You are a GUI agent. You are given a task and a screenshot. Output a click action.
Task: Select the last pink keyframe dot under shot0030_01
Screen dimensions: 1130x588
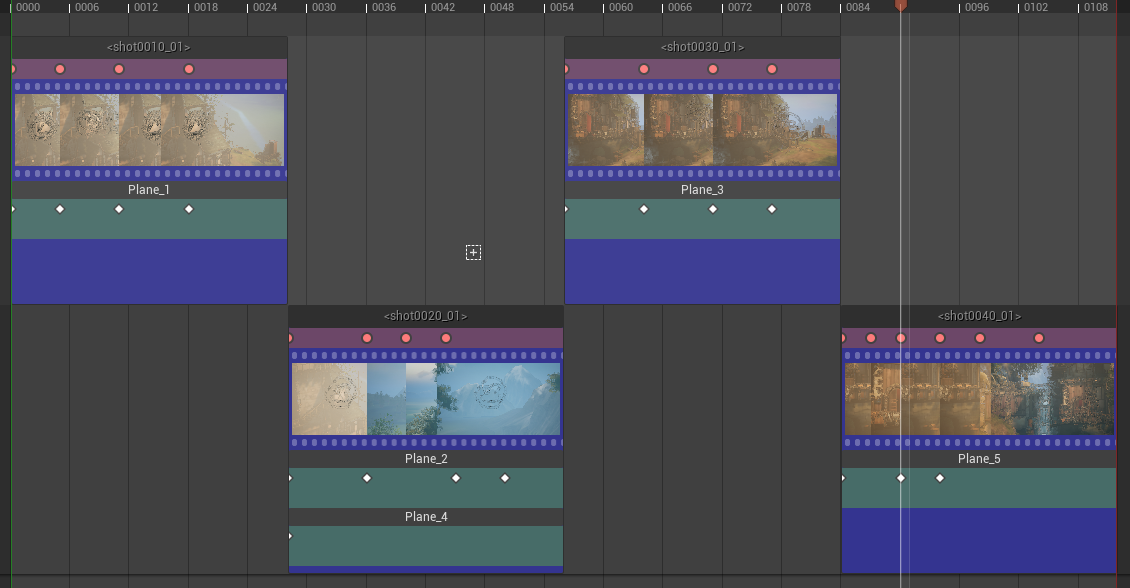pos(771,69)
